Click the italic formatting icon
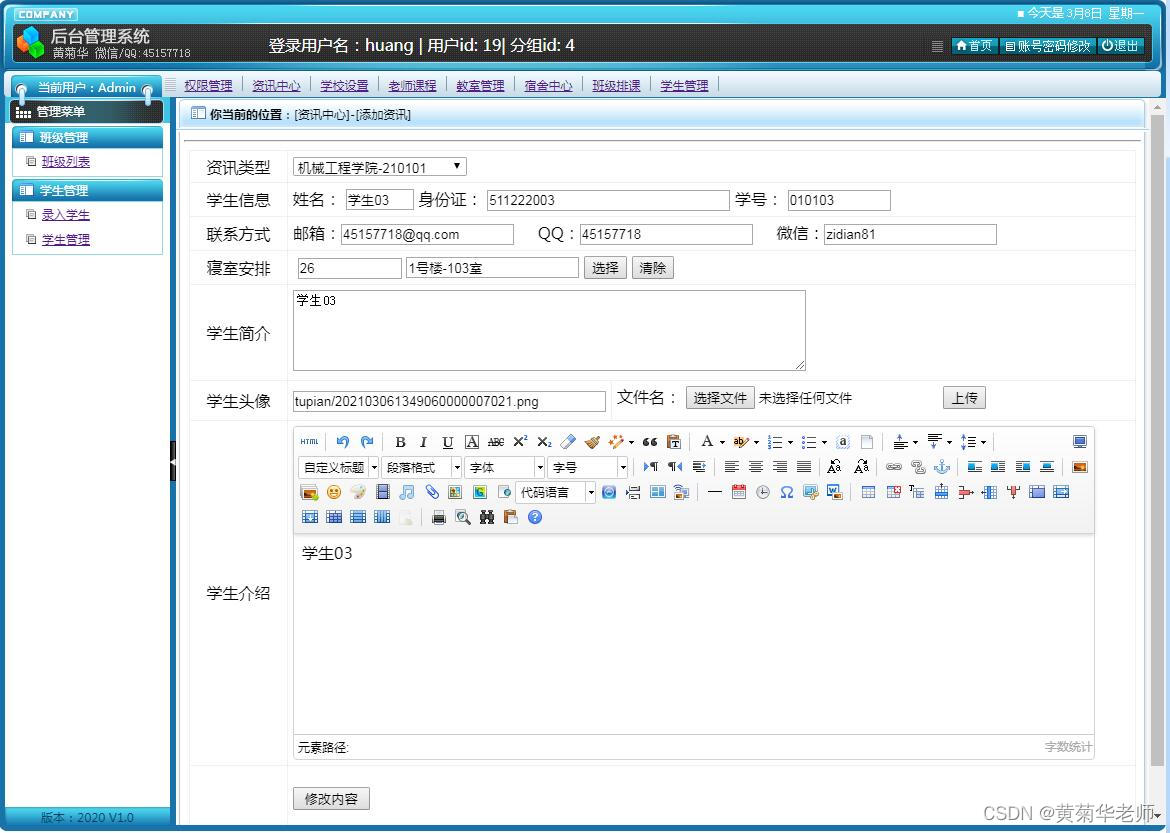 (424, 441)
